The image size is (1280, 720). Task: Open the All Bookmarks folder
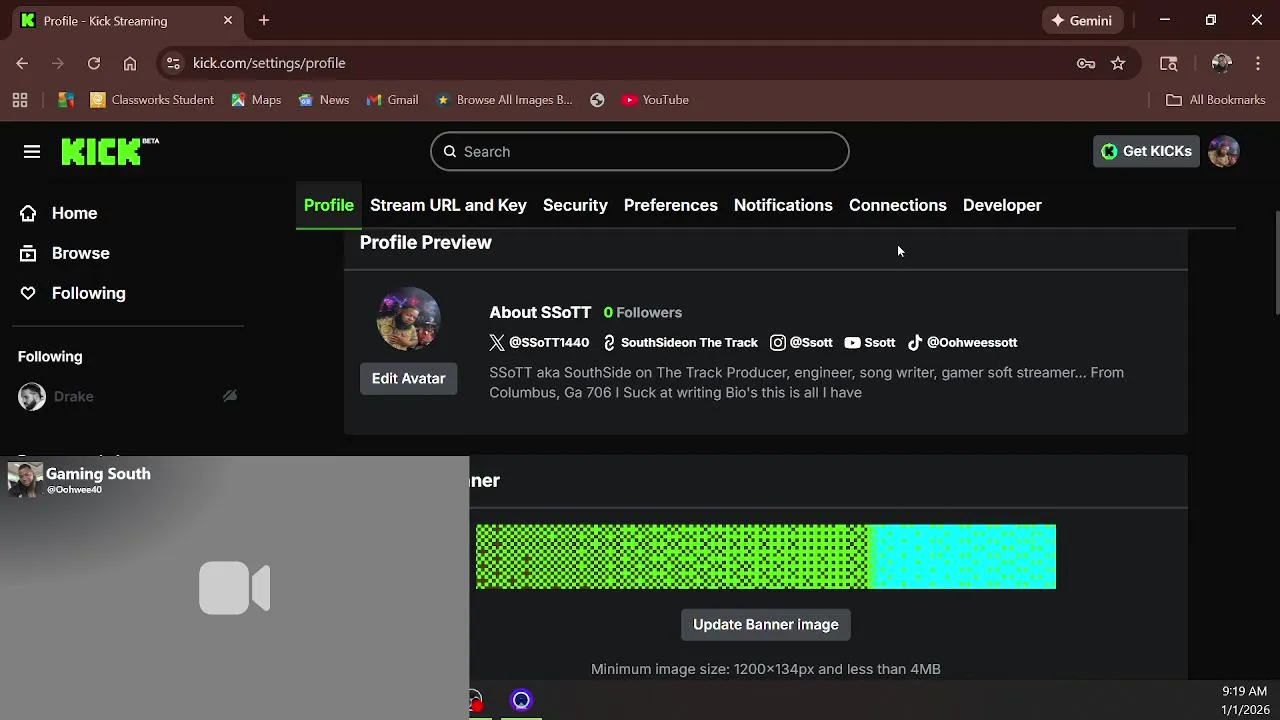click(x=1216, y=100)
